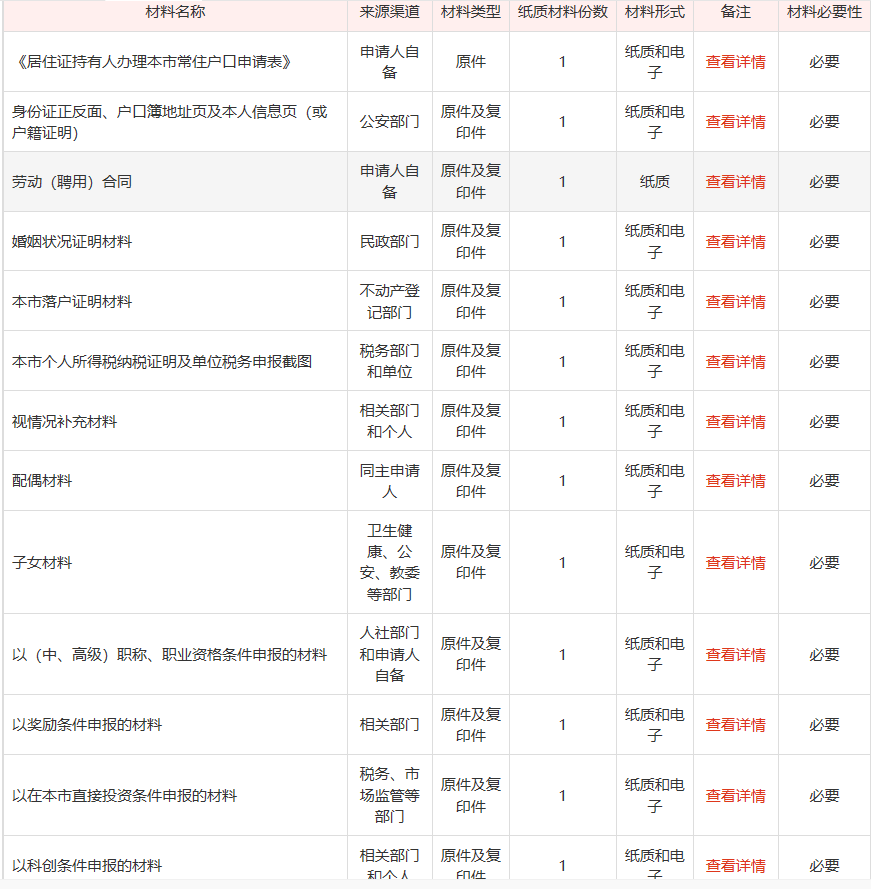The height and width of the screenshot is (889, 871).
Task: Click 查看详情 for 本市落户证明材料
Action: 735,302
